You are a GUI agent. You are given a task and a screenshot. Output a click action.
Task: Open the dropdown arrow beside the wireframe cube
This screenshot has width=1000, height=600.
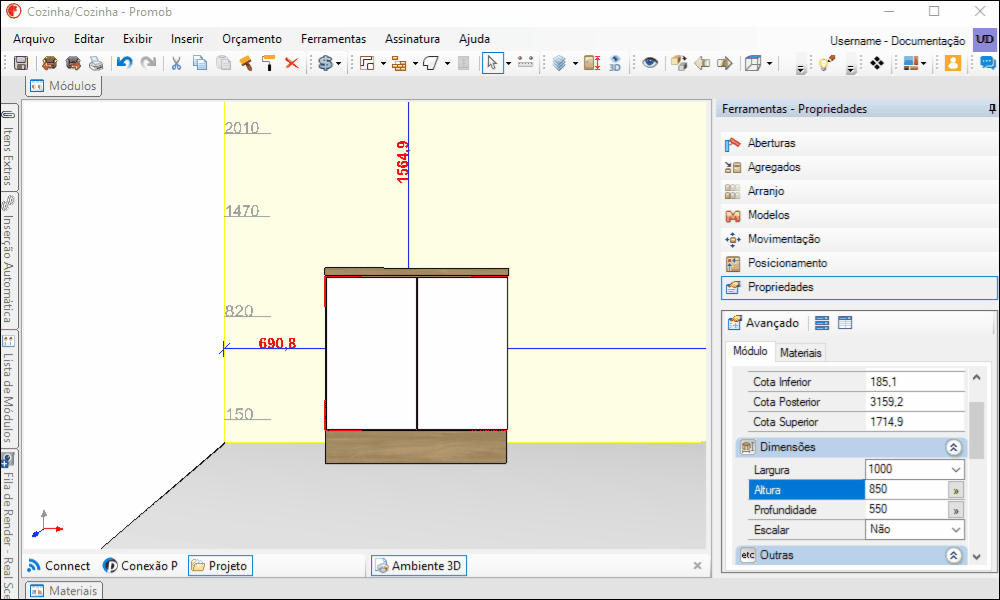tap(770, 64)
